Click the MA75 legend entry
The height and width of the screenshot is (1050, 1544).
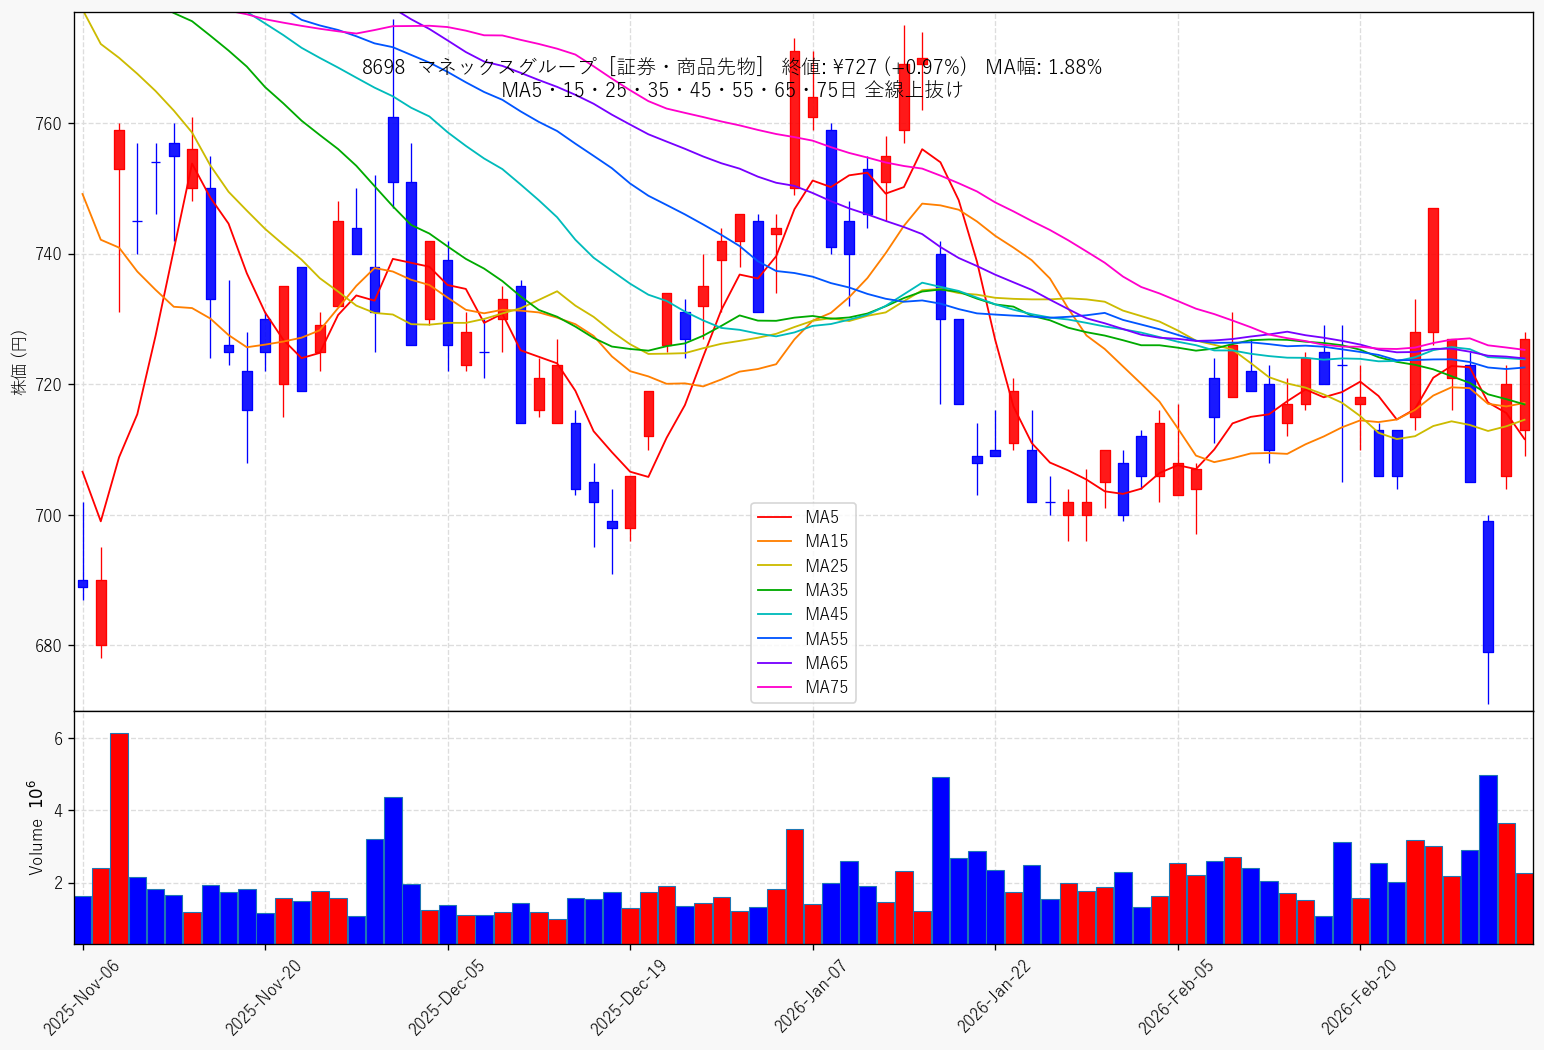coord(802,687)
